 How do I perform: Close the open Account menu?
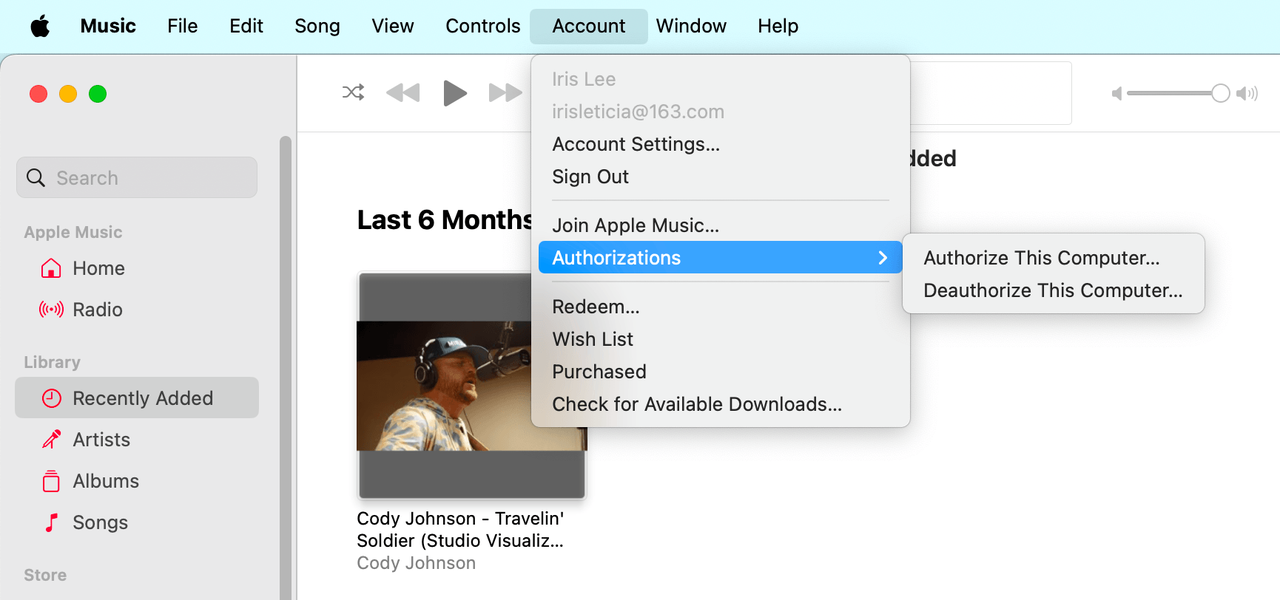pyautogui.click(x=589, y=26)
